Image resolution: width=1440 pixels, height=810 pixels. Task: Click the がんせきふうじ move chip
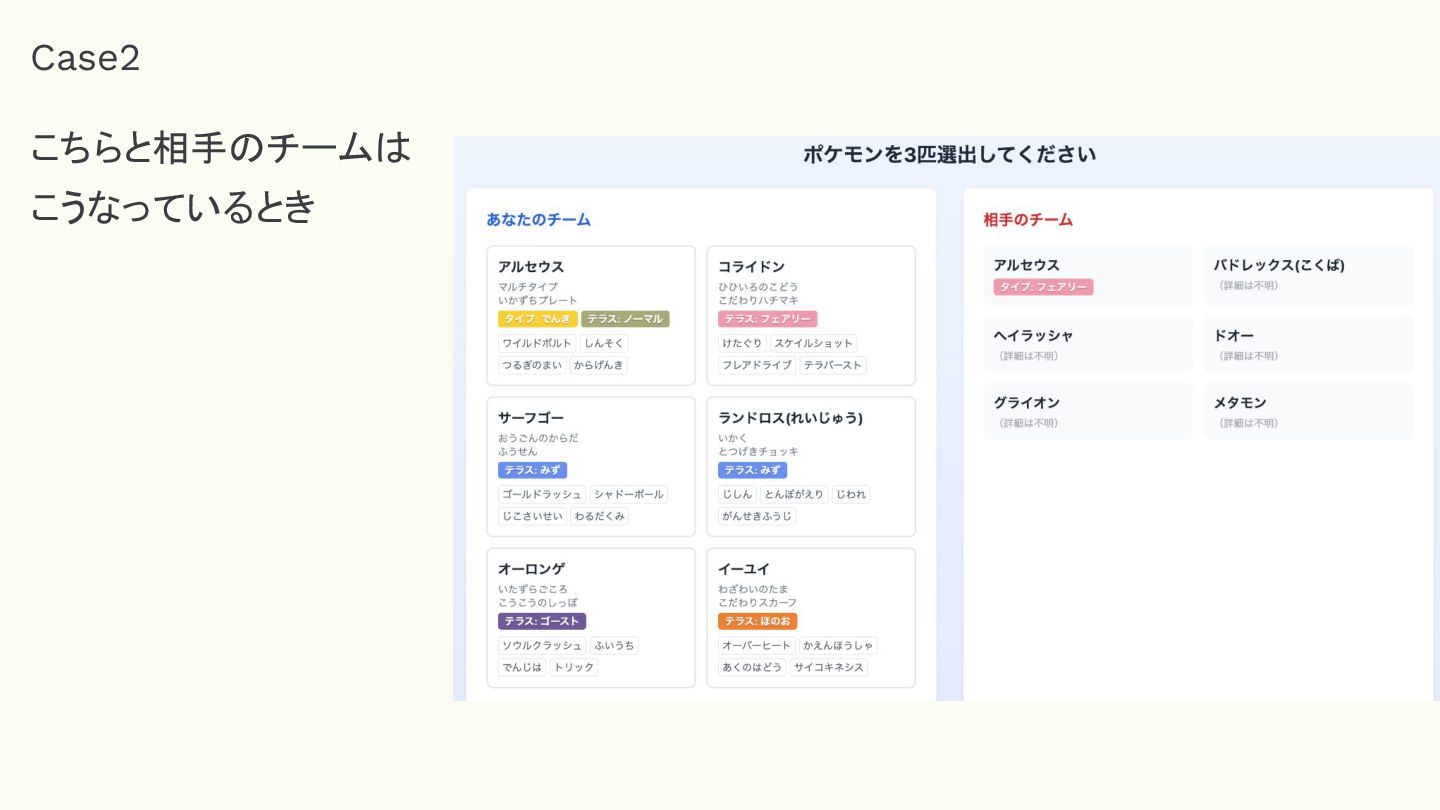pos(757,516)
